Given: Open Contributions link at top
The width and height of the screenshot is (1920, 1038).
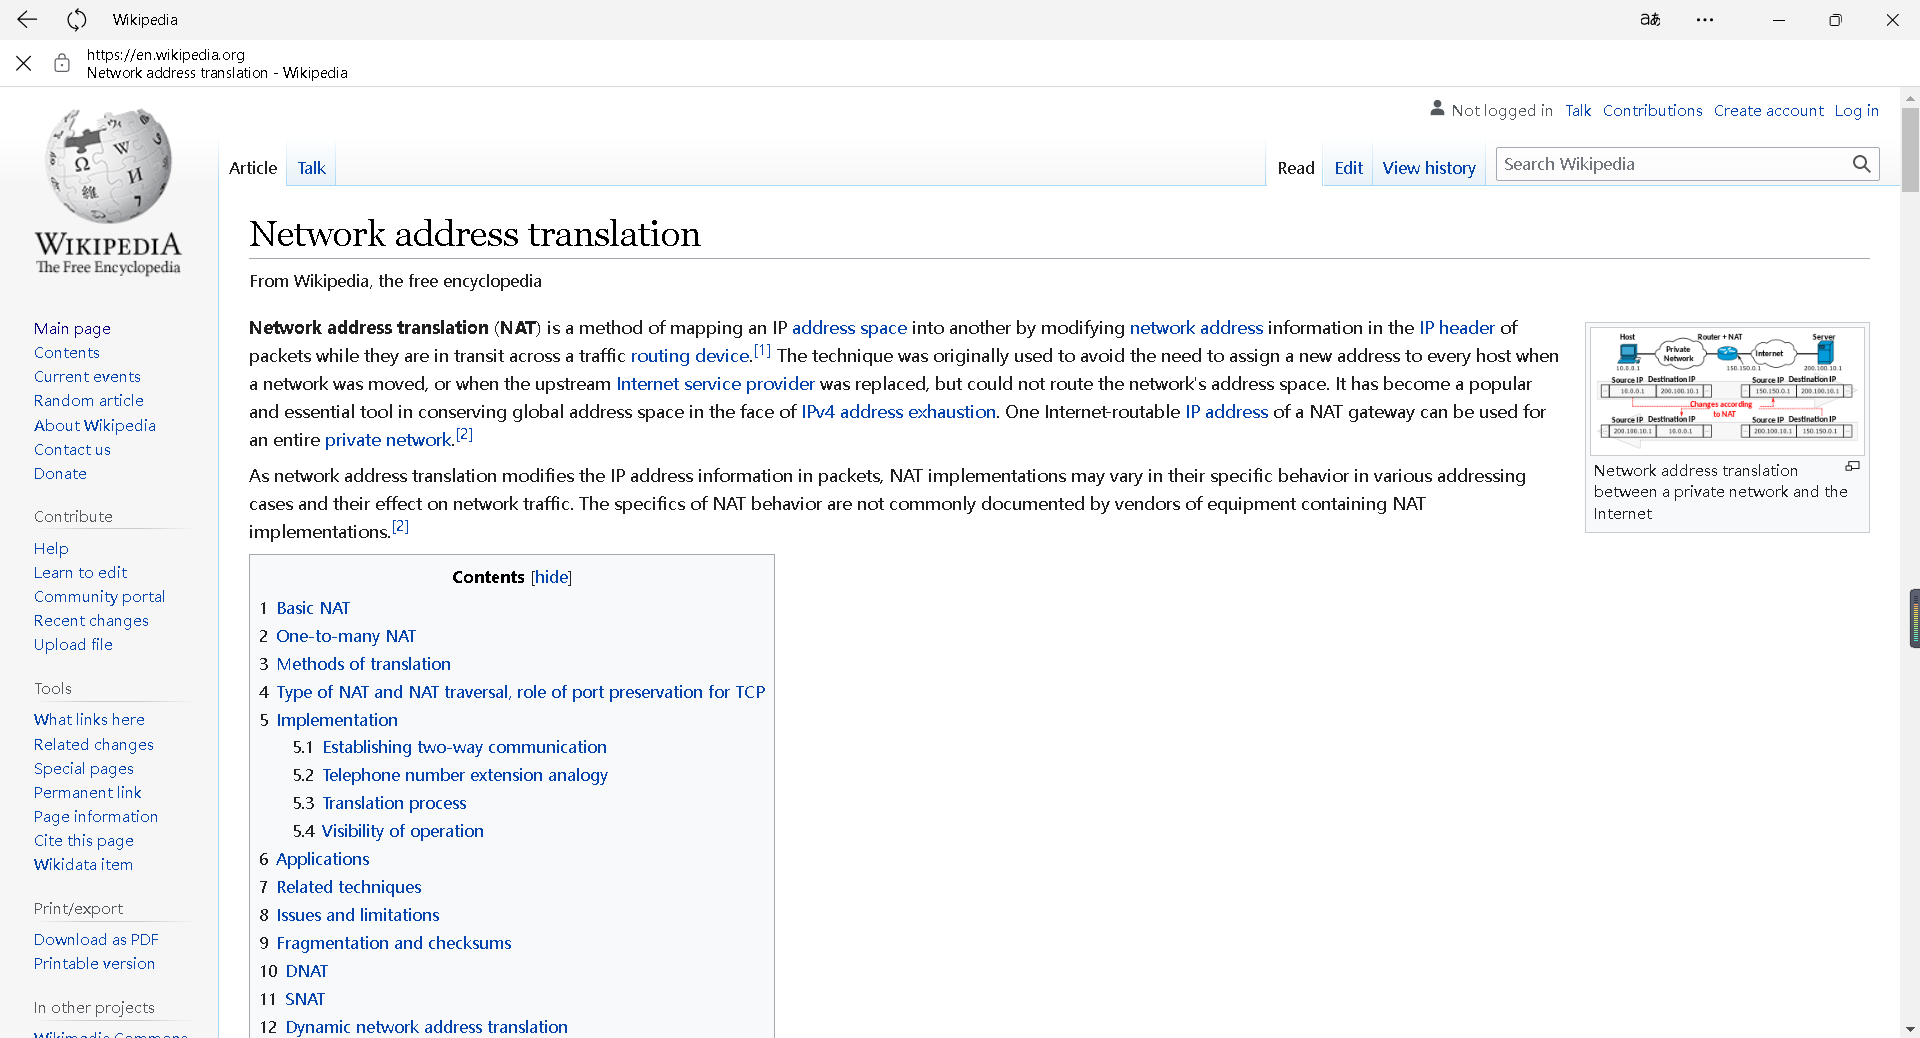Looking at the screenshot, I should (x=1652, y=111).
